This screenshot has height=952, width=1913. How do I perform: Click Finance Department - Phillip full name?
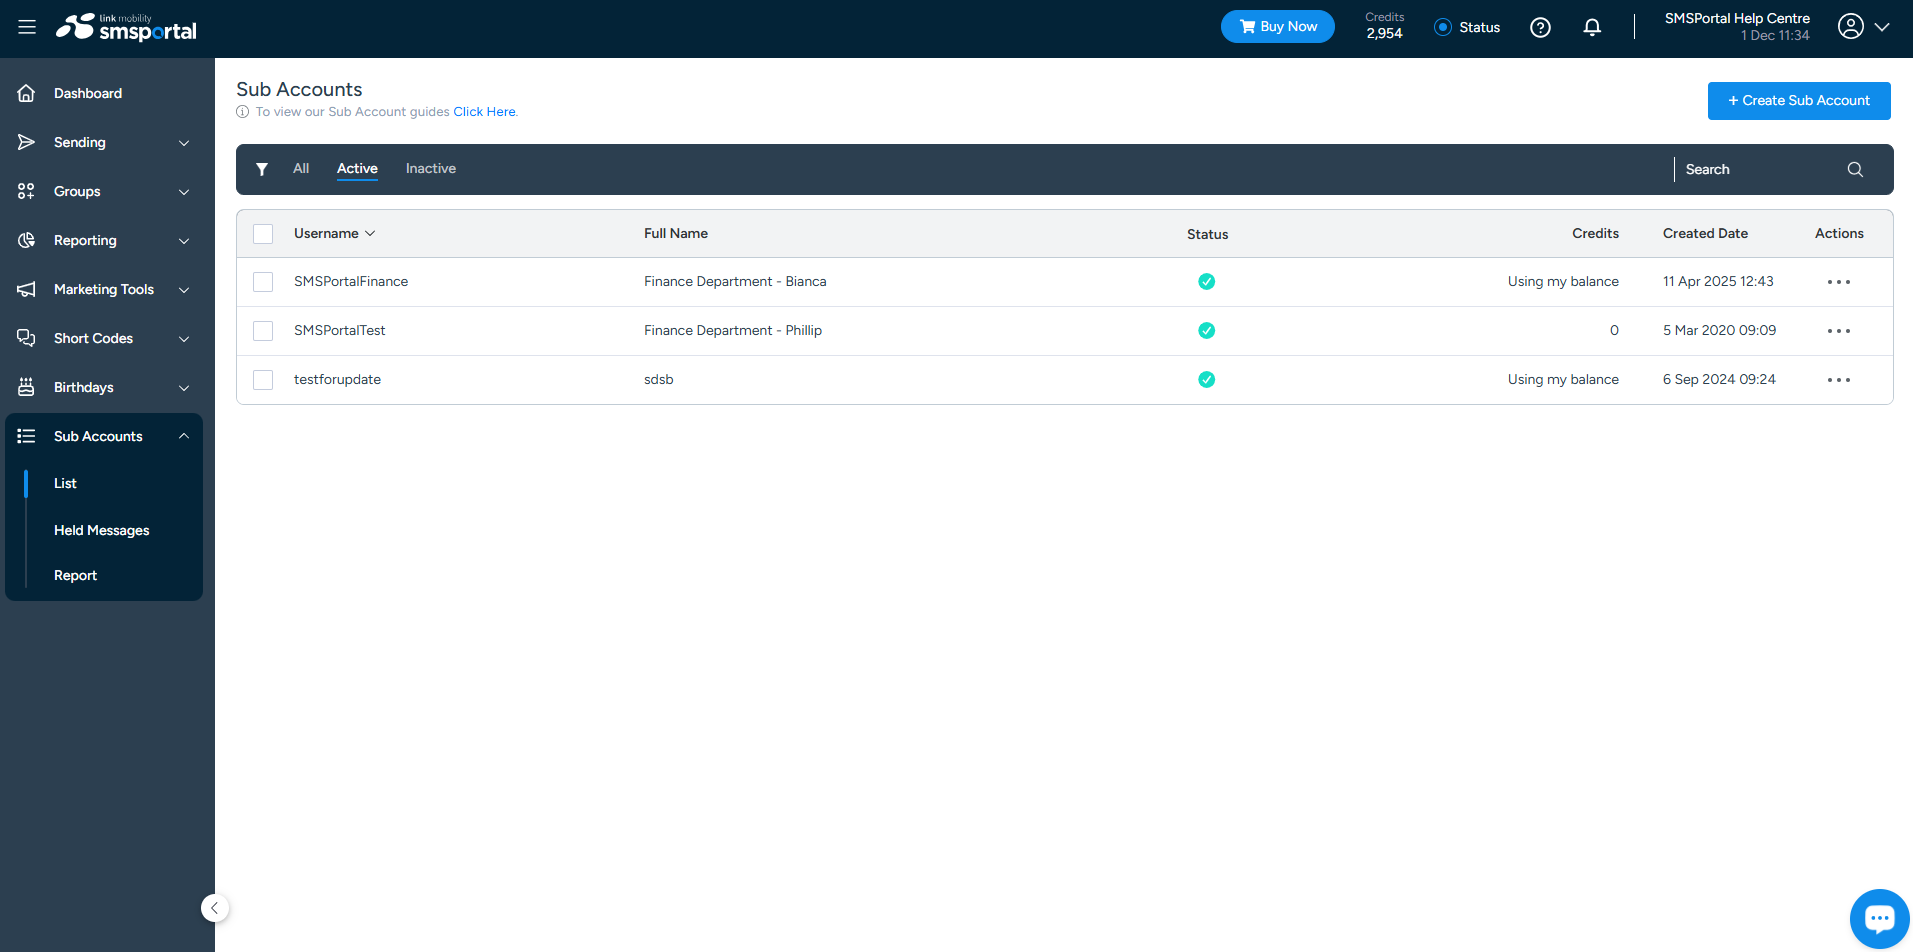733,330
